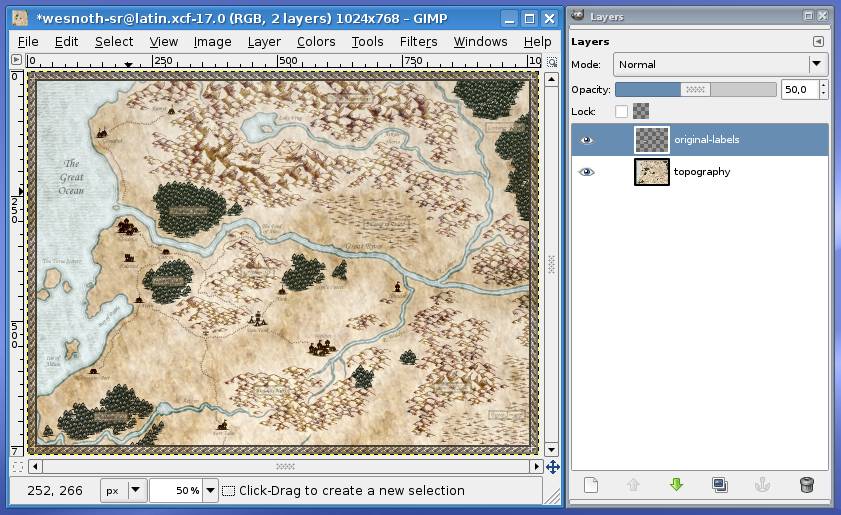The image size is (841, 515).
Task: Open the zoom percentage dropdown
Action: pyautogui.click(x=211, y=490)
